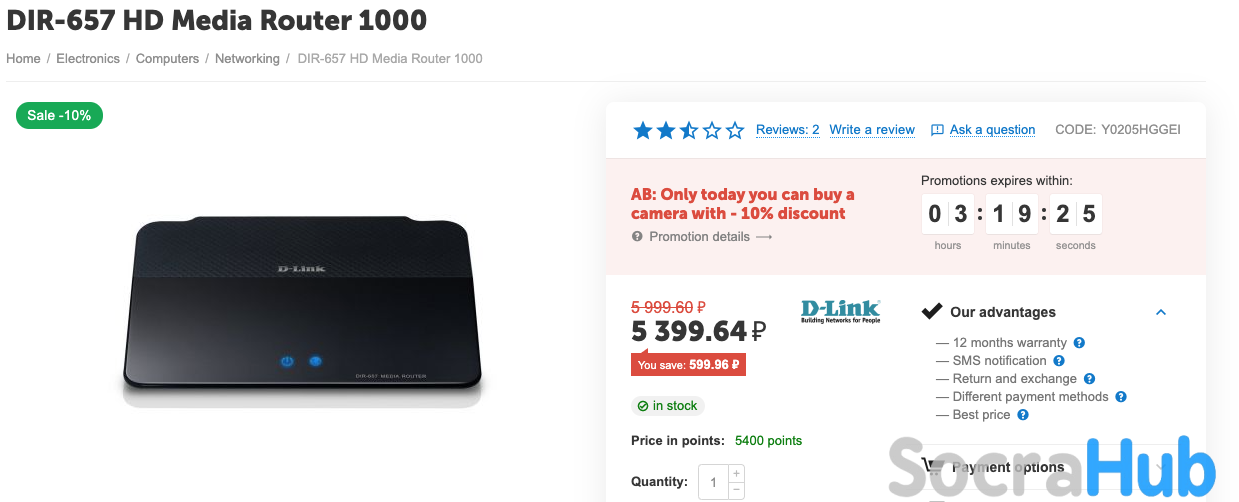This screenshot has width=1239, height=502.
Task: Increase quantity with the plus stepper
Action: [x=736, y=473]
